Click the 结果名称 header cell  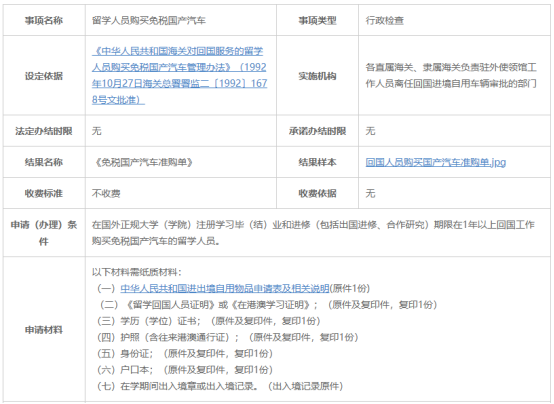coord(44,162)
